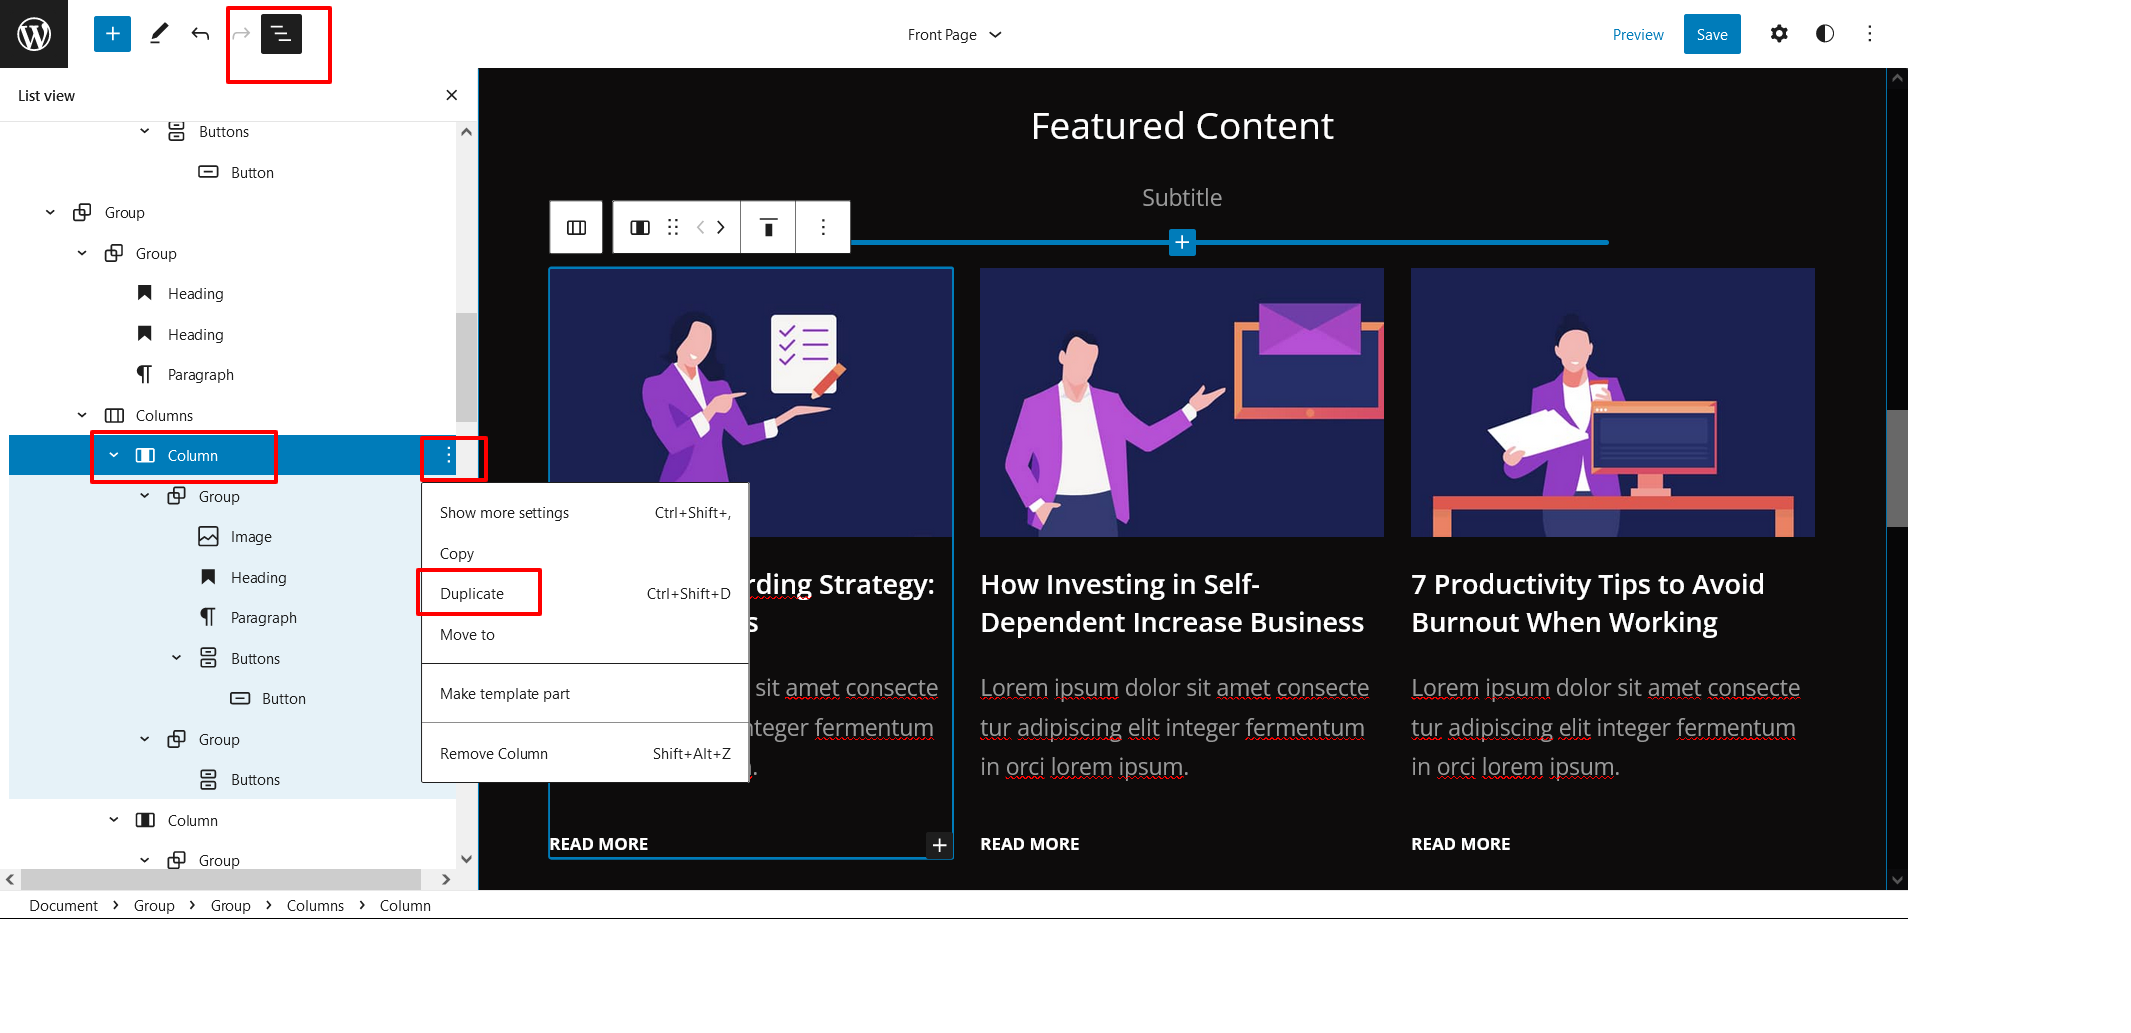This screenshot has width=2131, height=1033.
Task: Close the List view panel
Action: point(451,95)
